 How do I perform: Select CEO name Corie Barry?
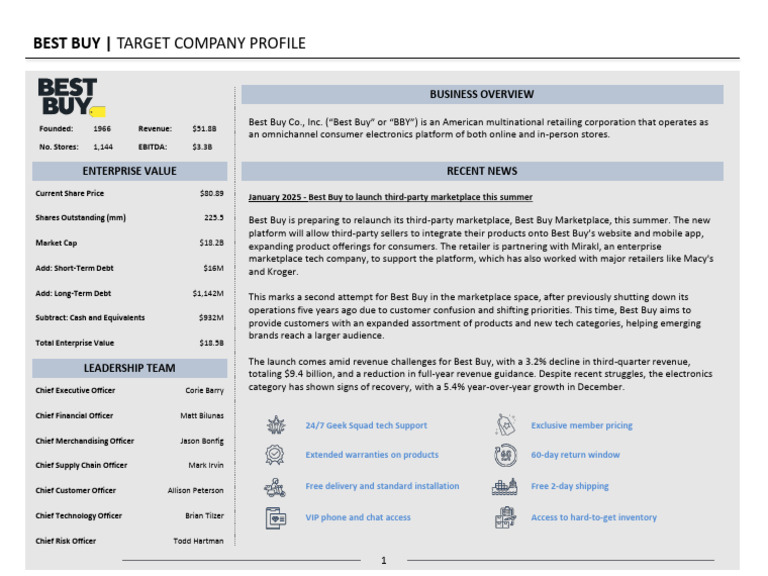click(204, 390)
